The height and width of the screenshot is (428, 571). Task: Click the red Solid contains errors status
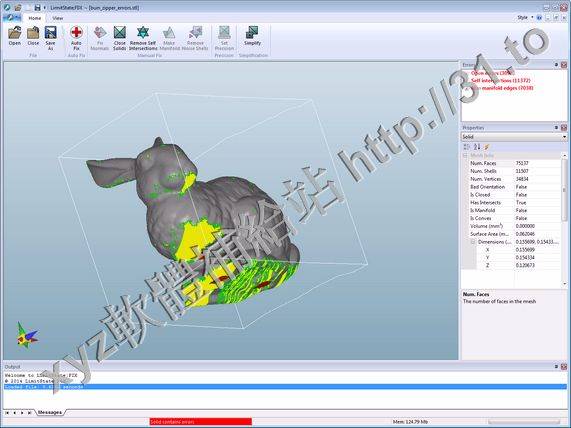click(201, 422)
